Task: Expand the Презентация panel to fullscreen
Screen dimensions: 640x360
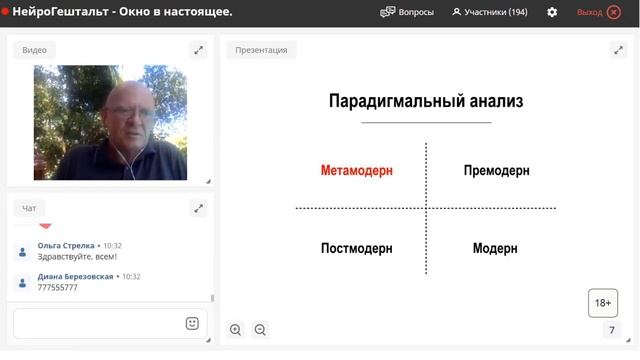Action: [618, 50]
